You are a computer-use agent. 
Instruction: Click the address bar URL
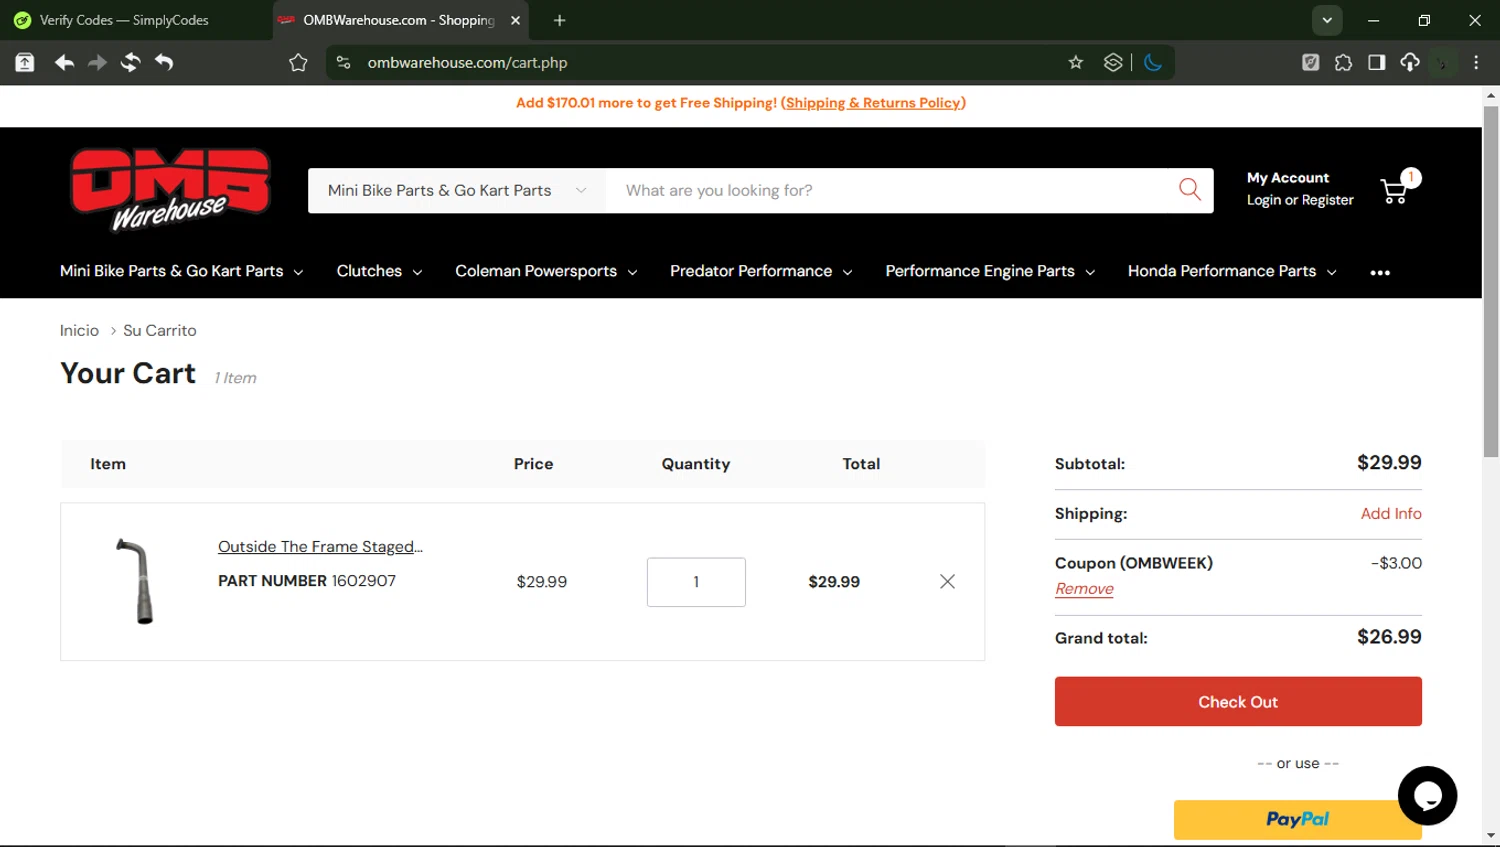467,62
